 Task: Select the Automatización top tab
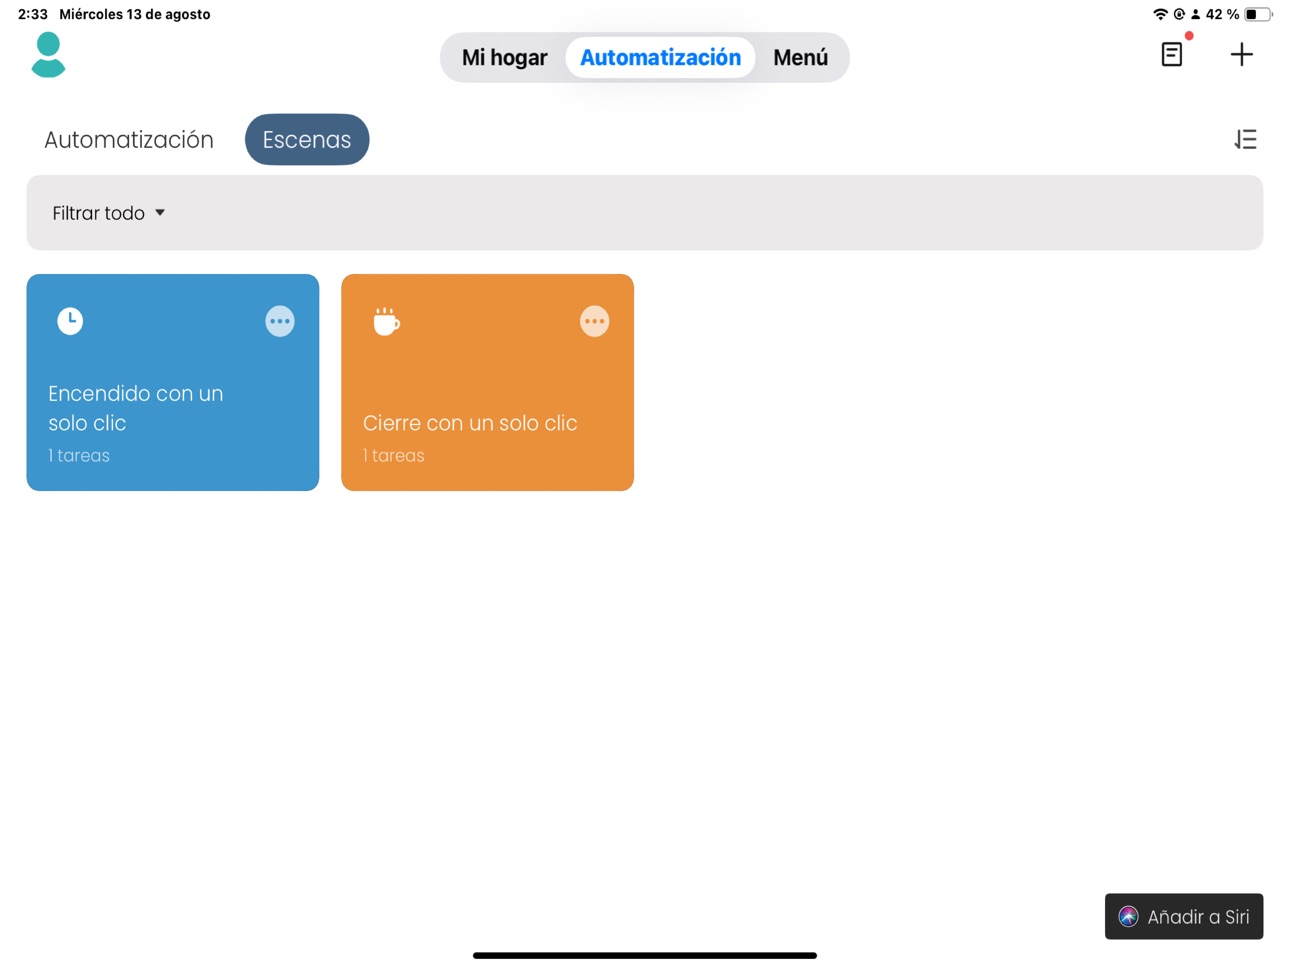pyautogui.click(x=660, y=58)
